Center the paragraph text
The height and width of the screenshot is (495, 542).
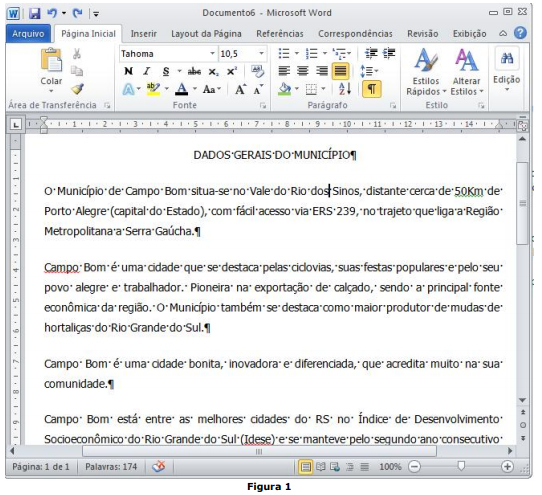tap(303, 71)
